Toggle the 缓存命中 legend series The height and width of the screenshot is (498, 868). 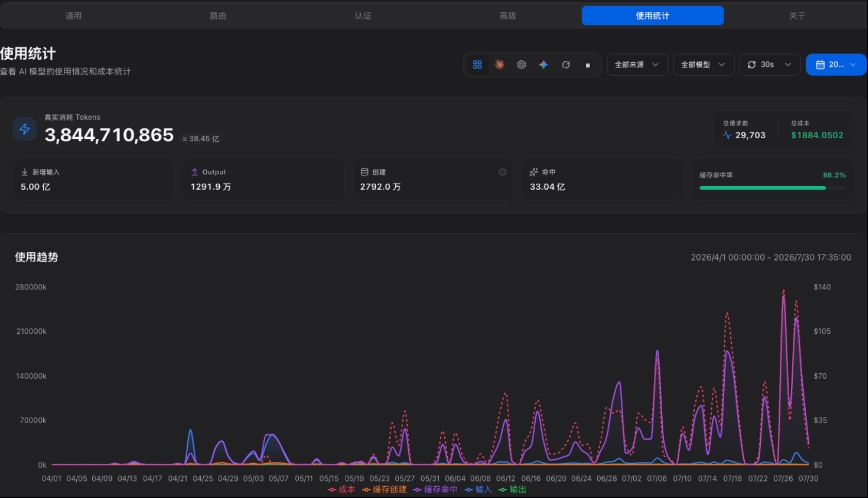pyautogui.click(x=435, y=490)
